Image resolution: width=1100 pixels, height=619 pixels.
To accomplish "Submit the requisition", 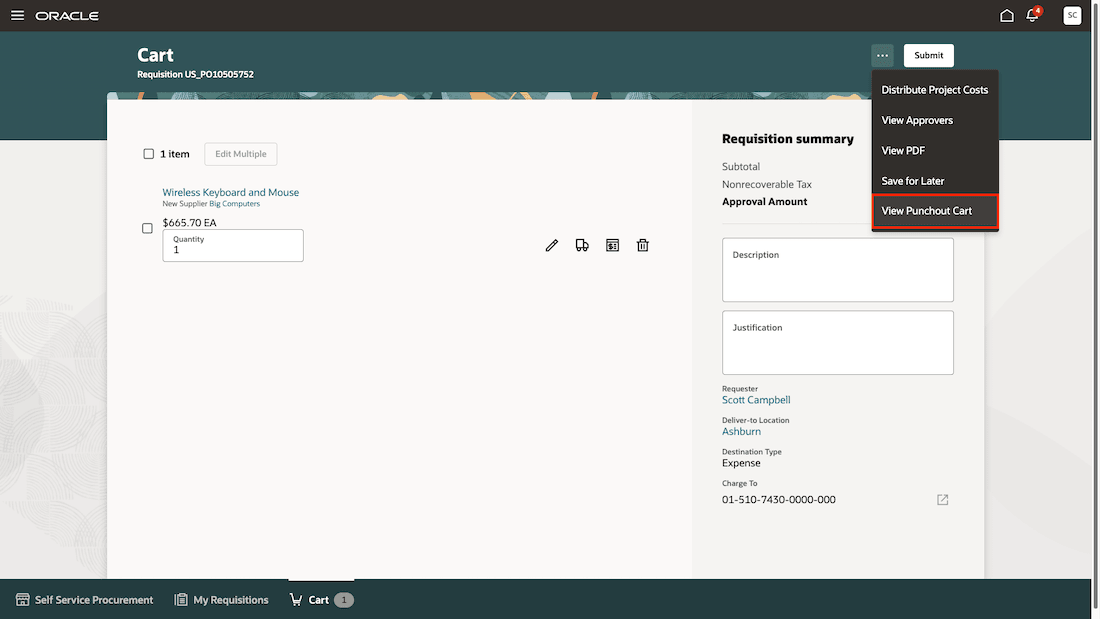I will tap(928, 55).
